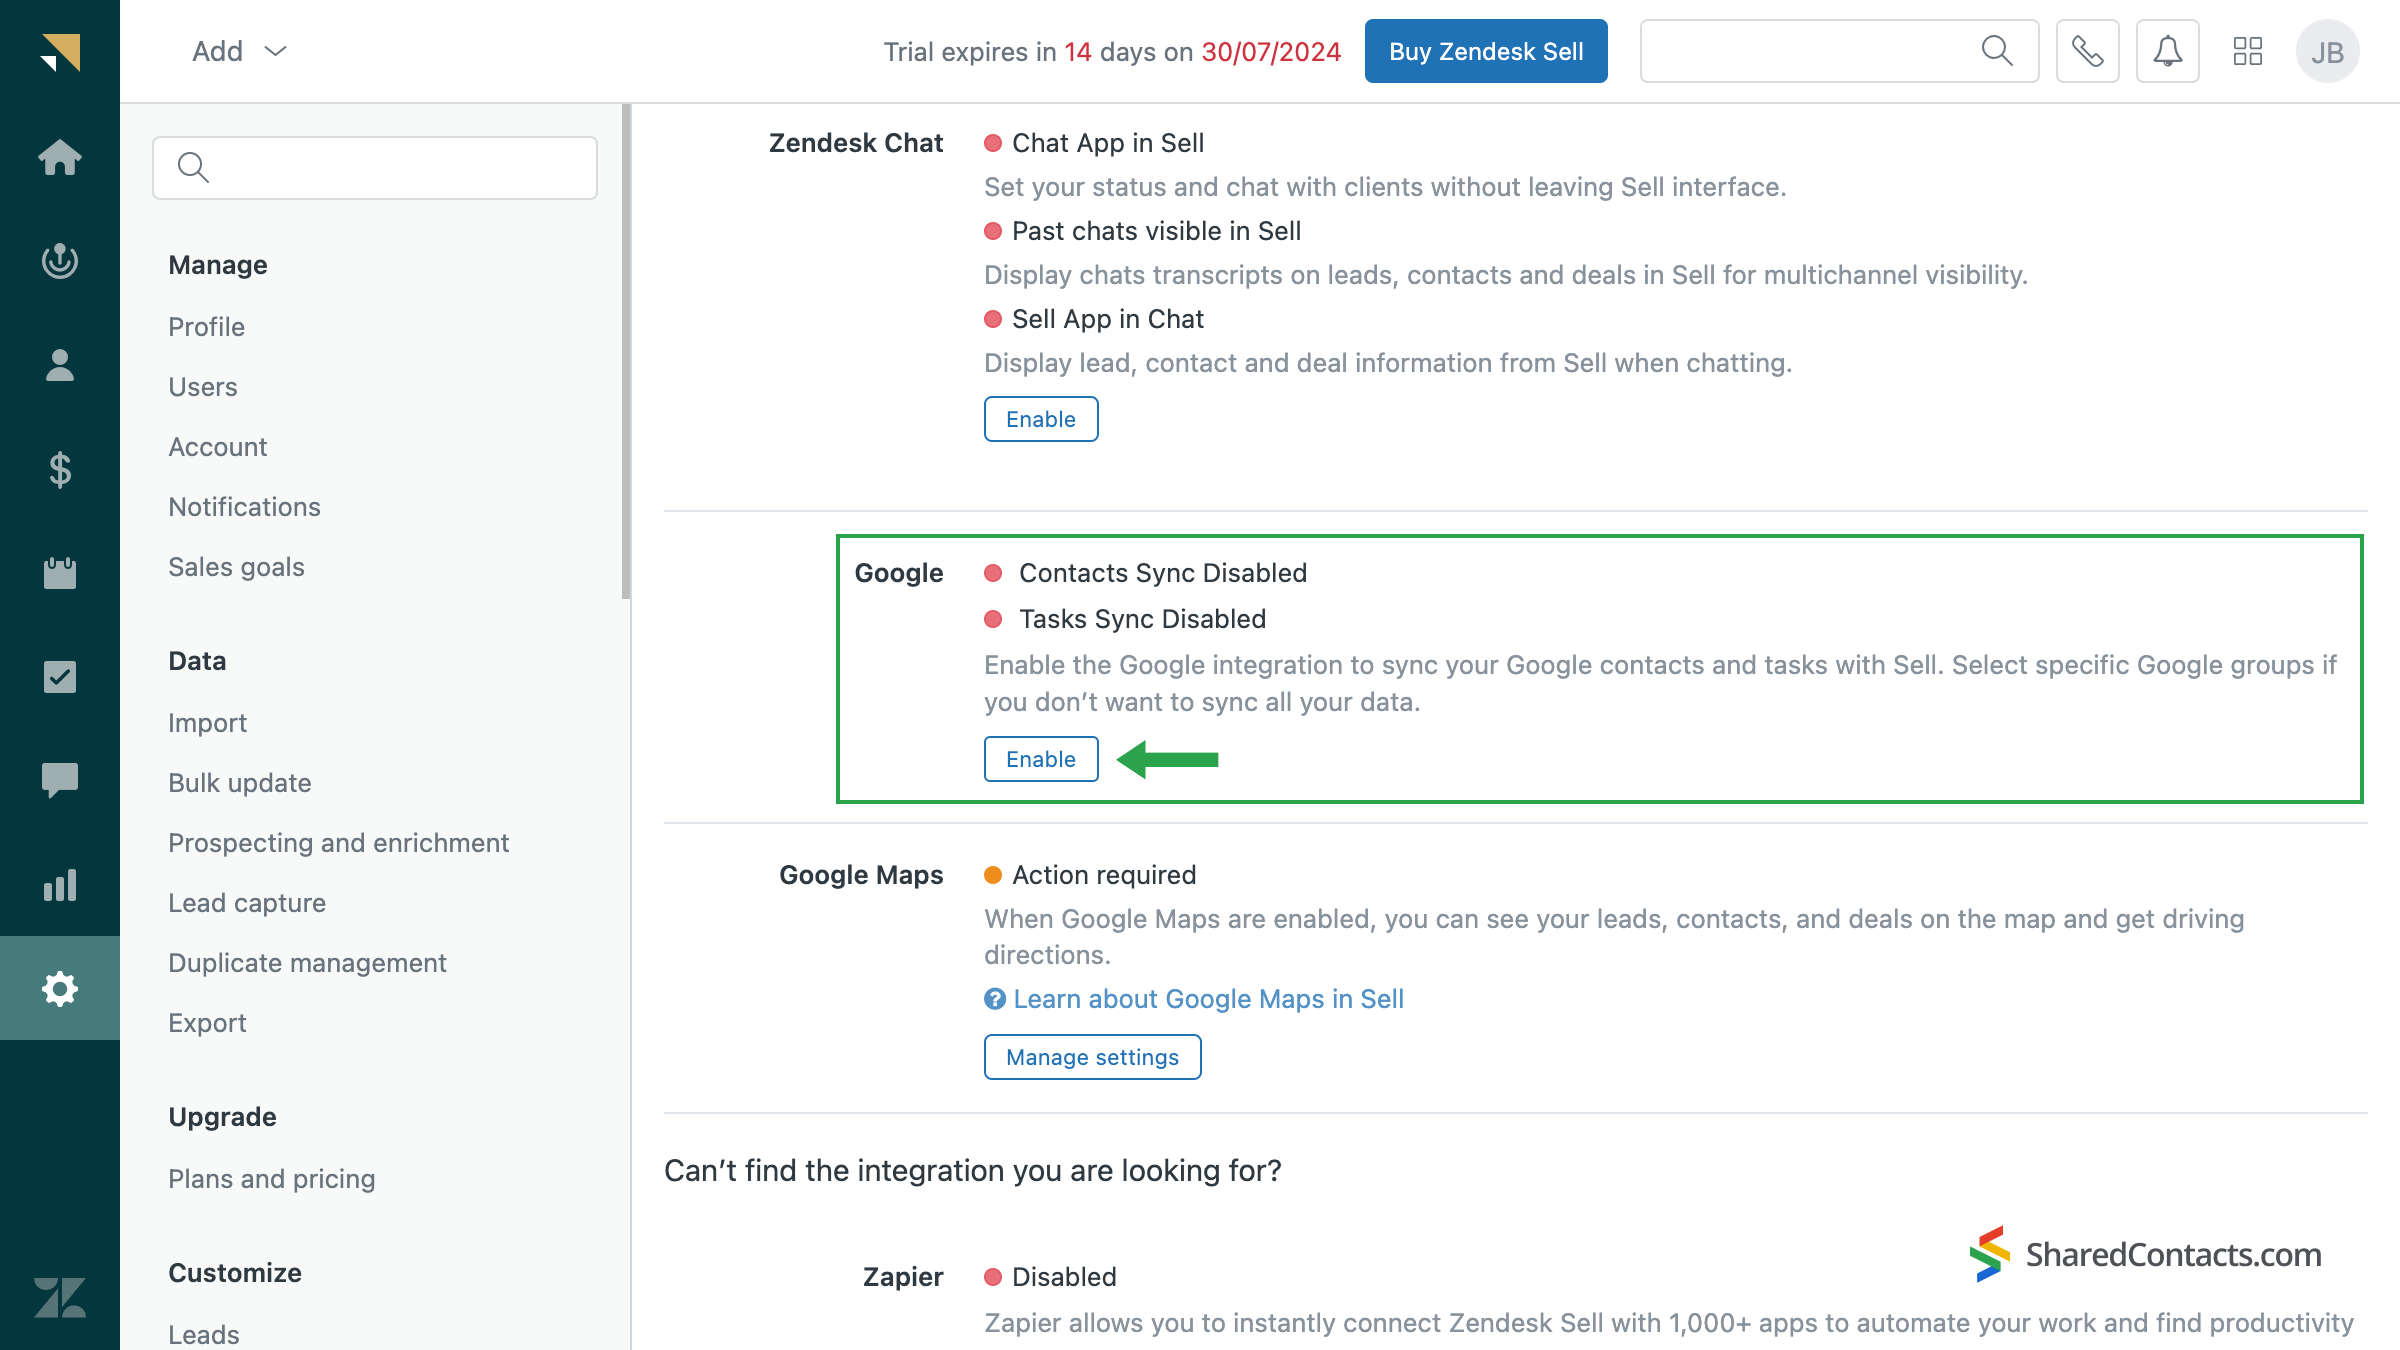Image resolution: width=2400 pixels, height=1350 pixels.
Task: Open the Tasks checkmark icon
Action: click(60, 677)
